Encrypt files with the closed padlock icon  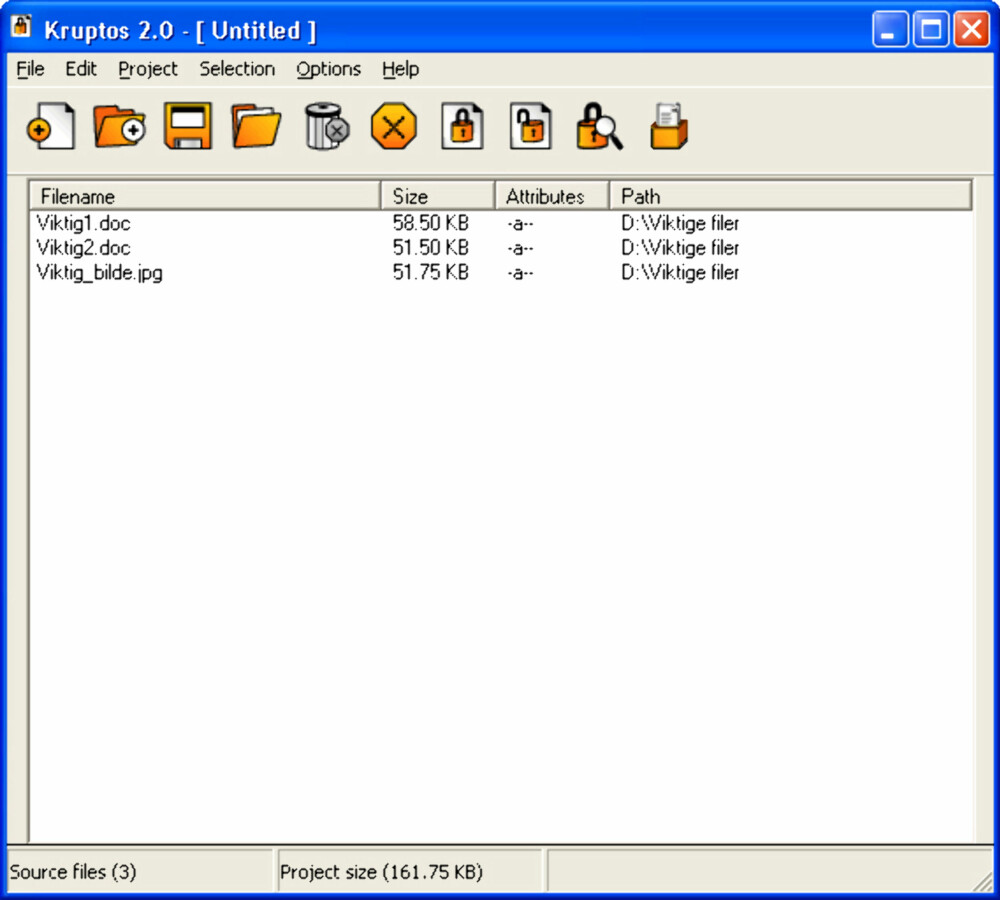tap(462, 126)
